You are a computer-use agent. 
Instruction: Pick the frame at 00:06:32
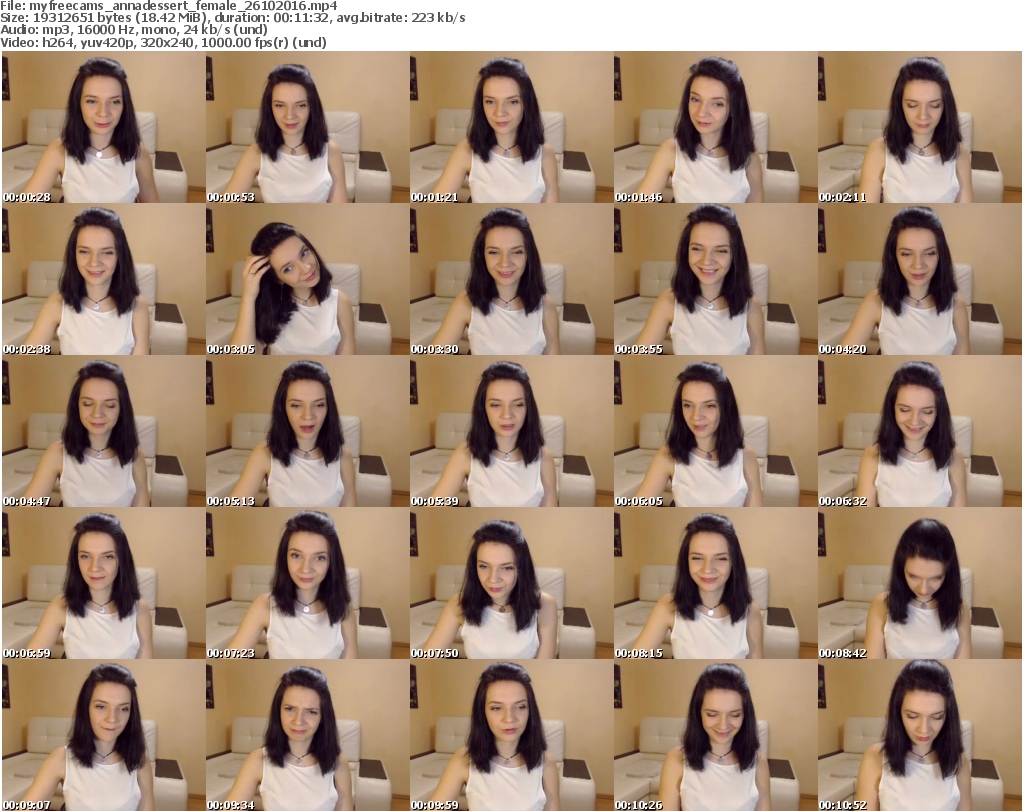[920, 432]
